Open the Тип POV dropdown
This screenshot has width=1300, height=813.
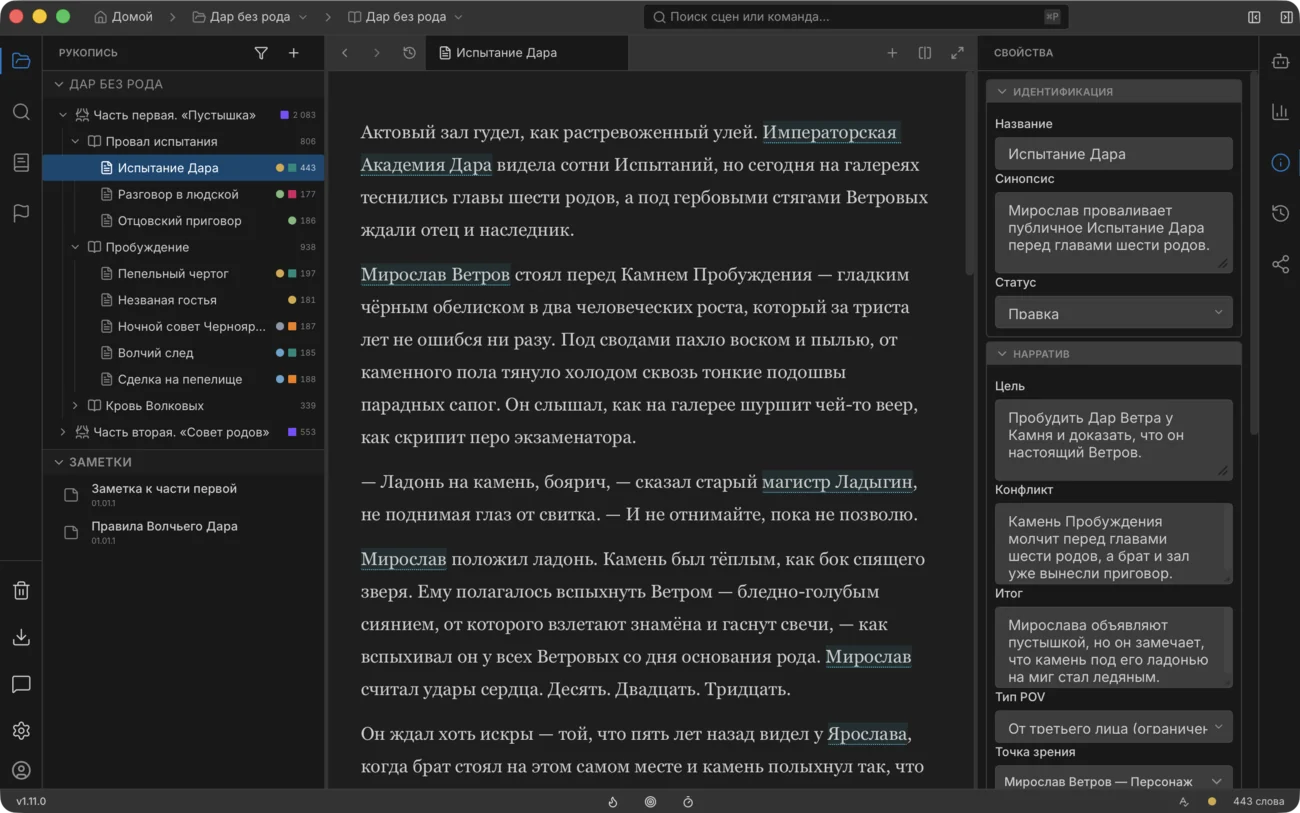[x=1113, y=728]
